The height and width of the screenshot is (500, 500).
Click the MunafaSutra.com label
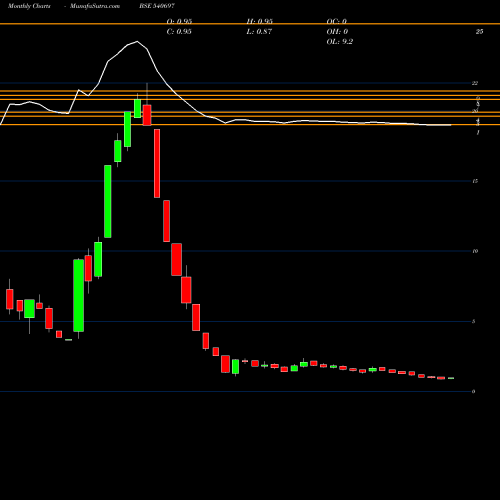tap(95, 6)
